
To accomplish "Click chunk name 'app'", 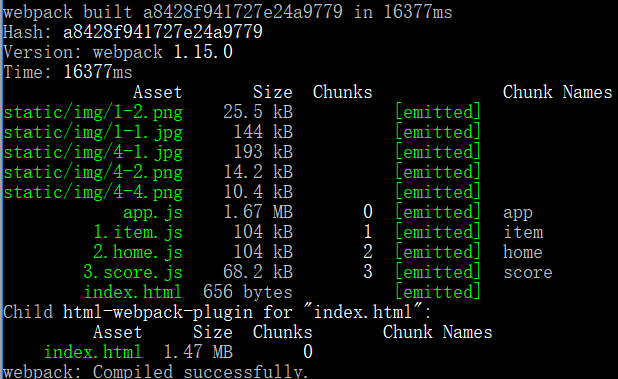I will (x=518, y=213).
